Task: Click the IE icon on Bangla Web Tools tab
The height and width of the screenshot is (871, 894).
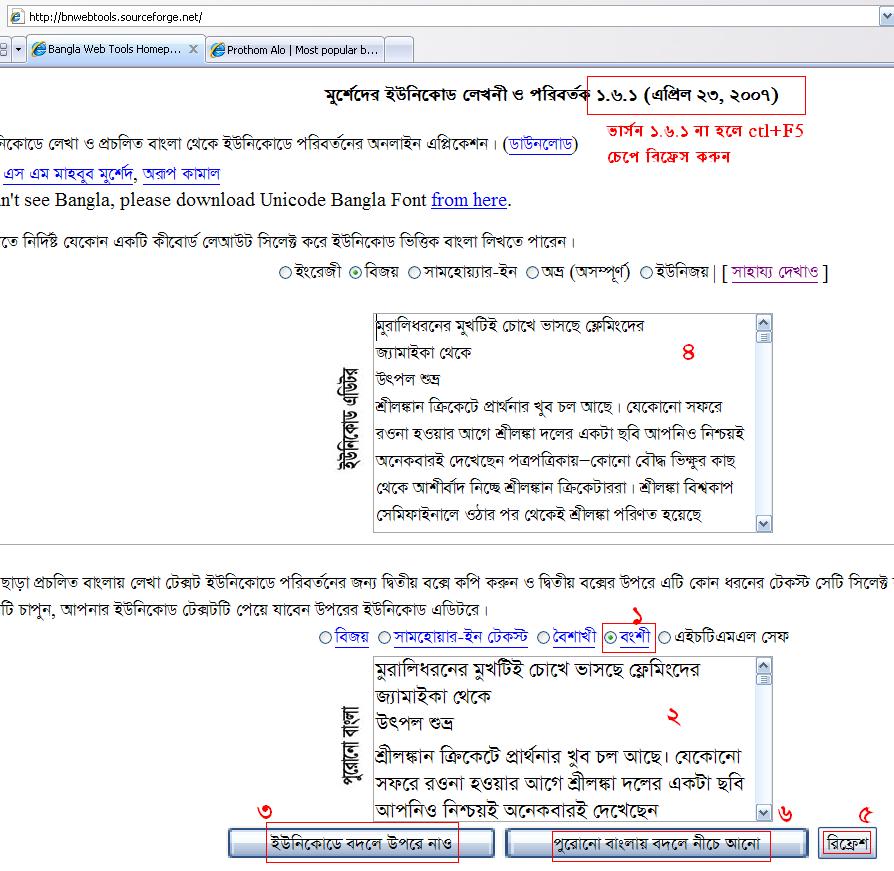Action: [x=39, y=50]
